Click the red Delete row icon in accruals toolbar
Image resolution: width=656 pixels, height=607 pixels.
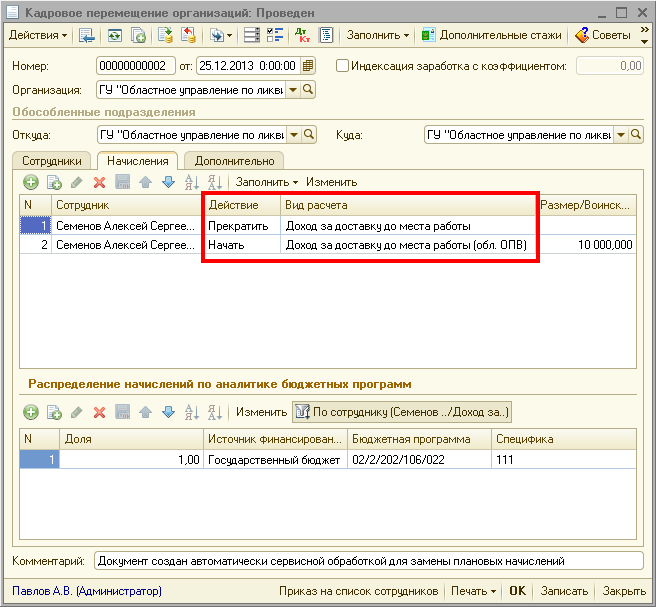(x=99, y=182)
